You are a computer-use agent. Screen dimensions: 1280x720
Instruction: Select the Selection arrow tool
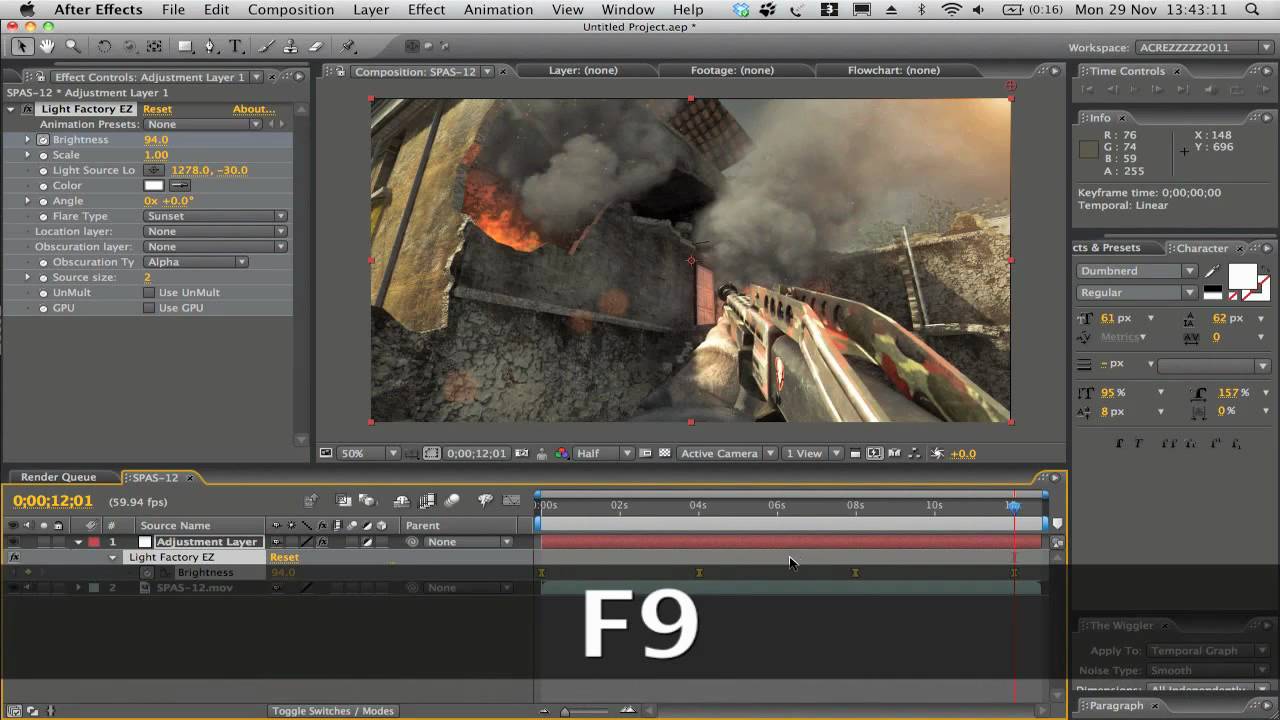click(22, 46)
